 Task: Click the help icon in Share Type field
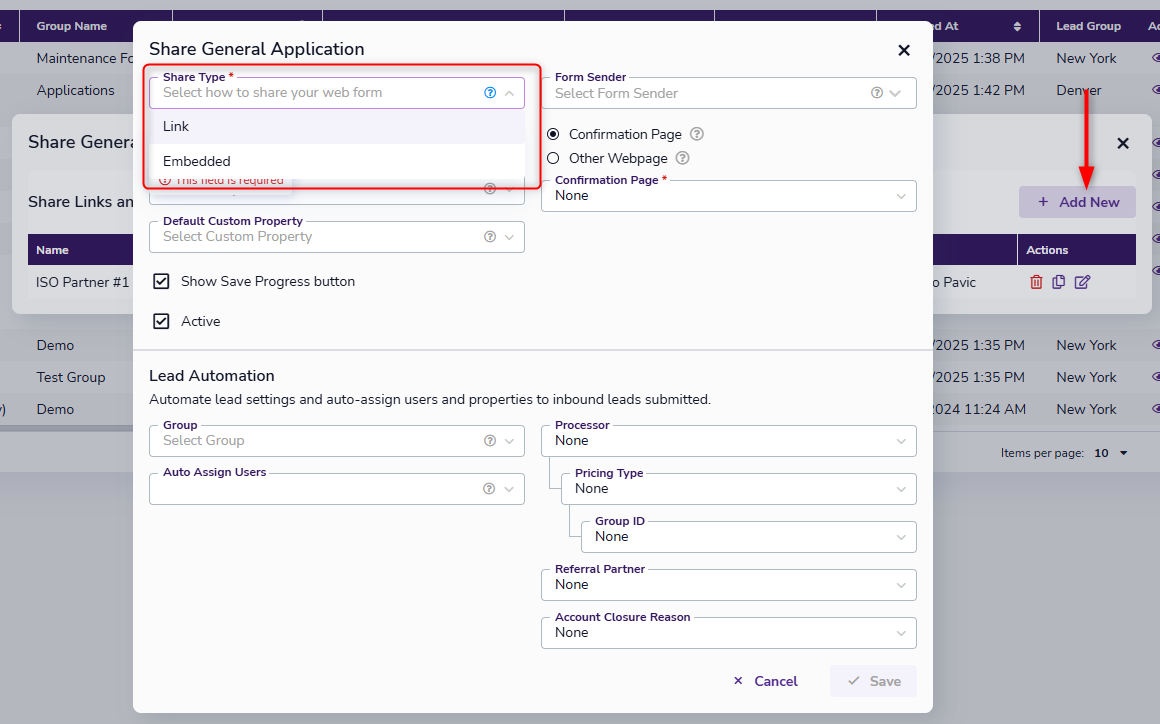[x=490, y=92]
